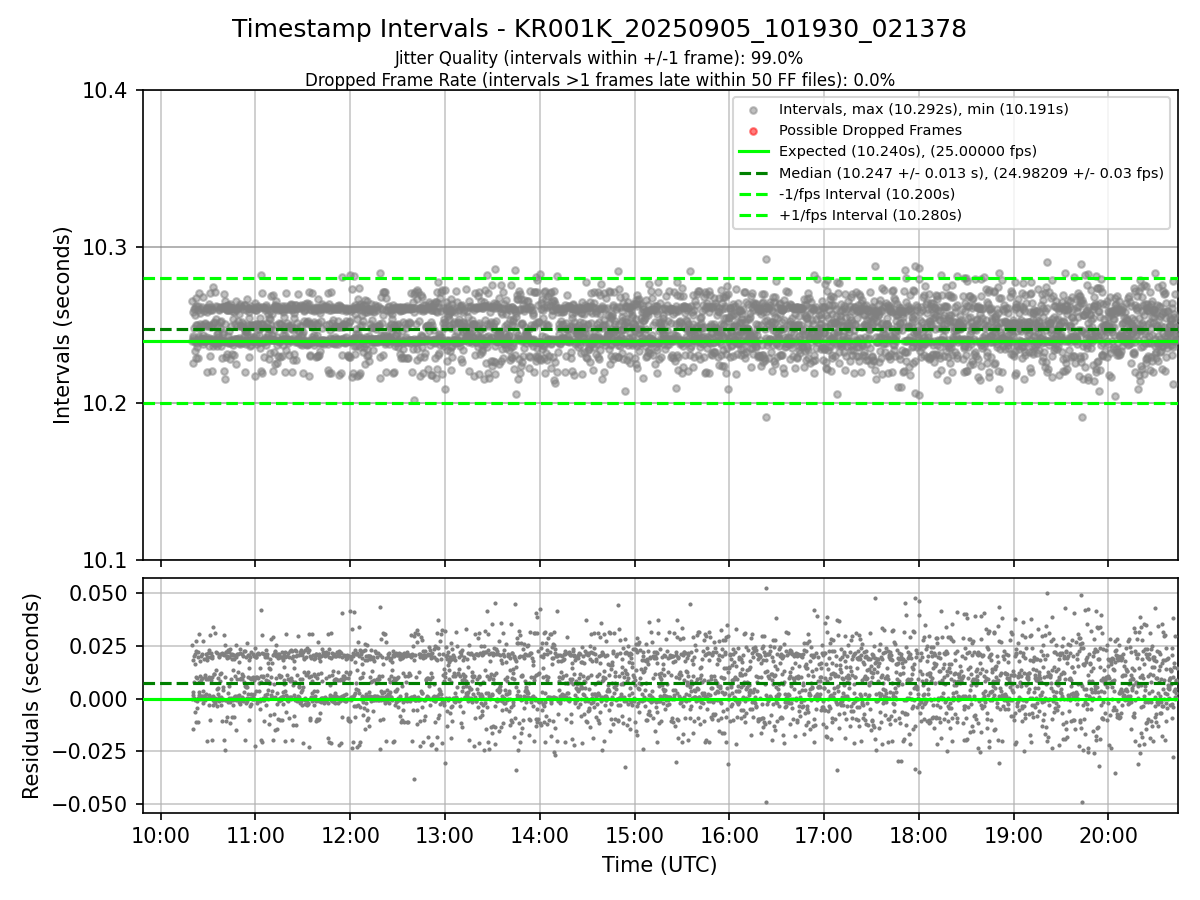Click the 18:00 time tick label
The height and width of the screenshot is (900, 1200).
pos(919,836)
